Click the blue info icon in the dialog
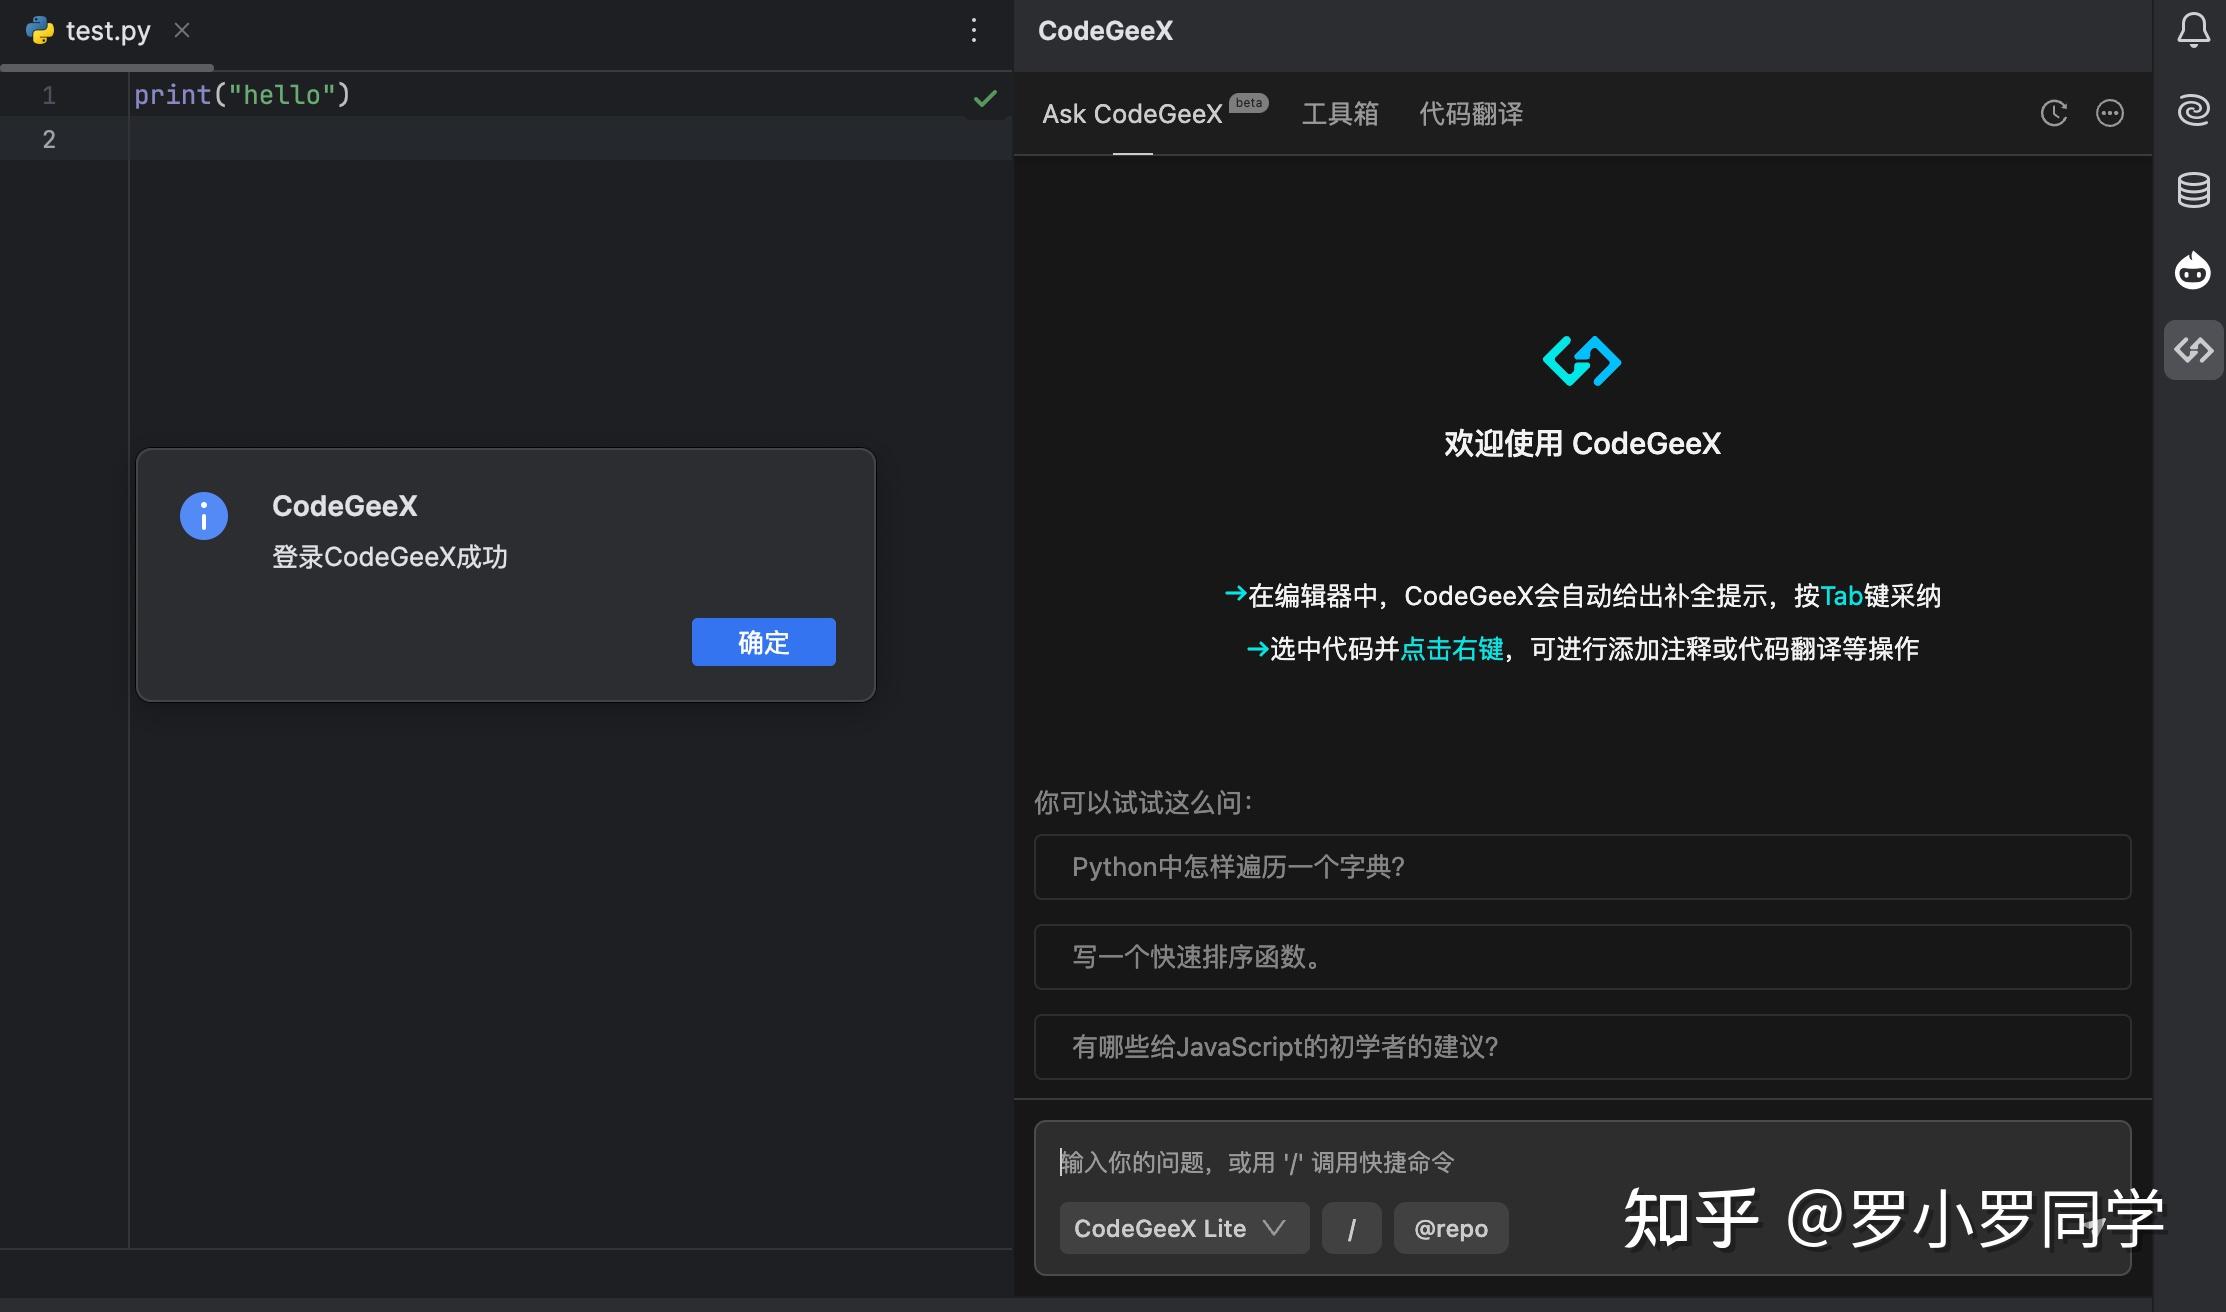The height and width of the screenshot is (1312, 2226). pos(203,516)
